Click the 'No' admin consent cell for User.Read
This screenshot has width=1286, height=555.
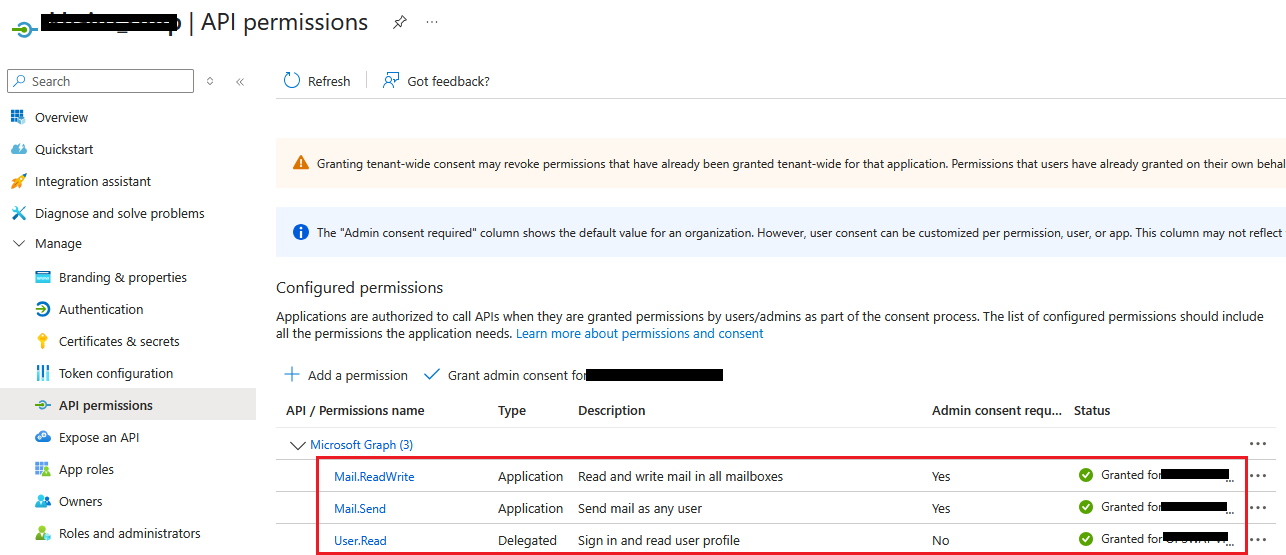(940, 541)
